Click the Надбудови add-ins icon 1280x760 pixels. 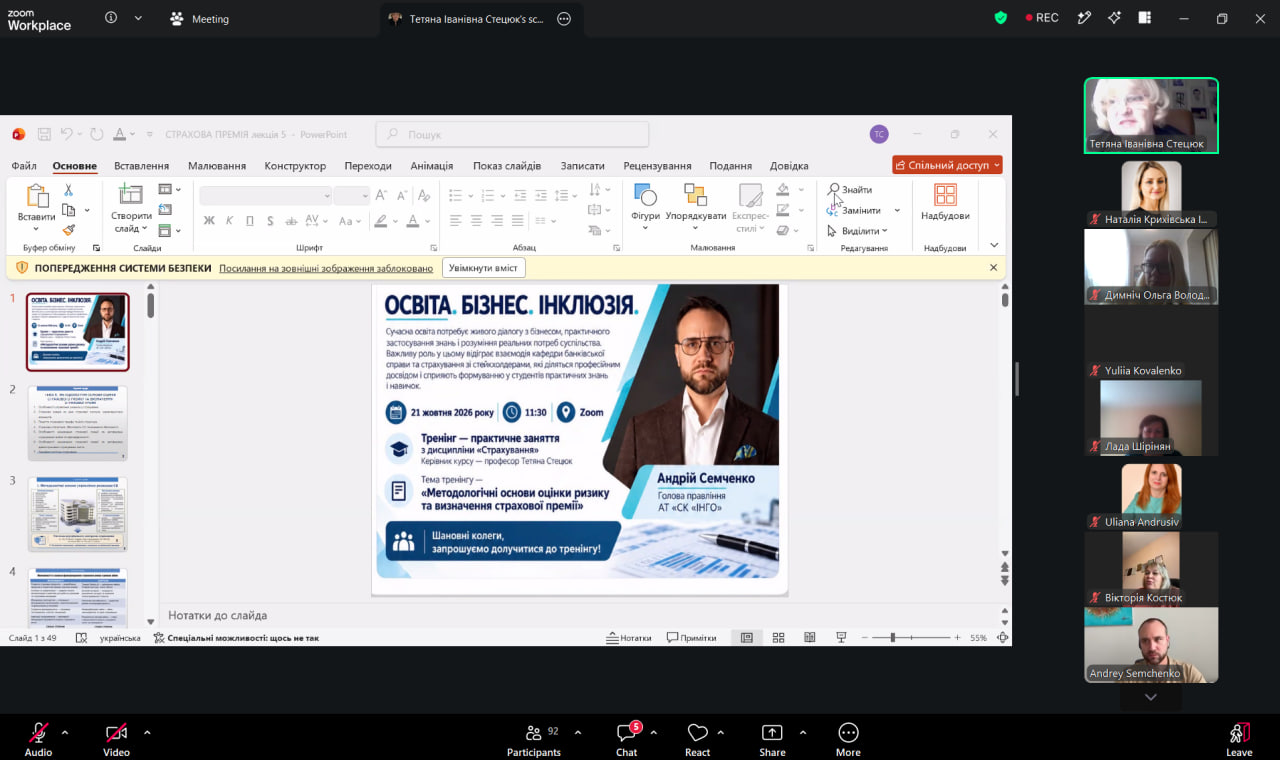click(945, 202)
